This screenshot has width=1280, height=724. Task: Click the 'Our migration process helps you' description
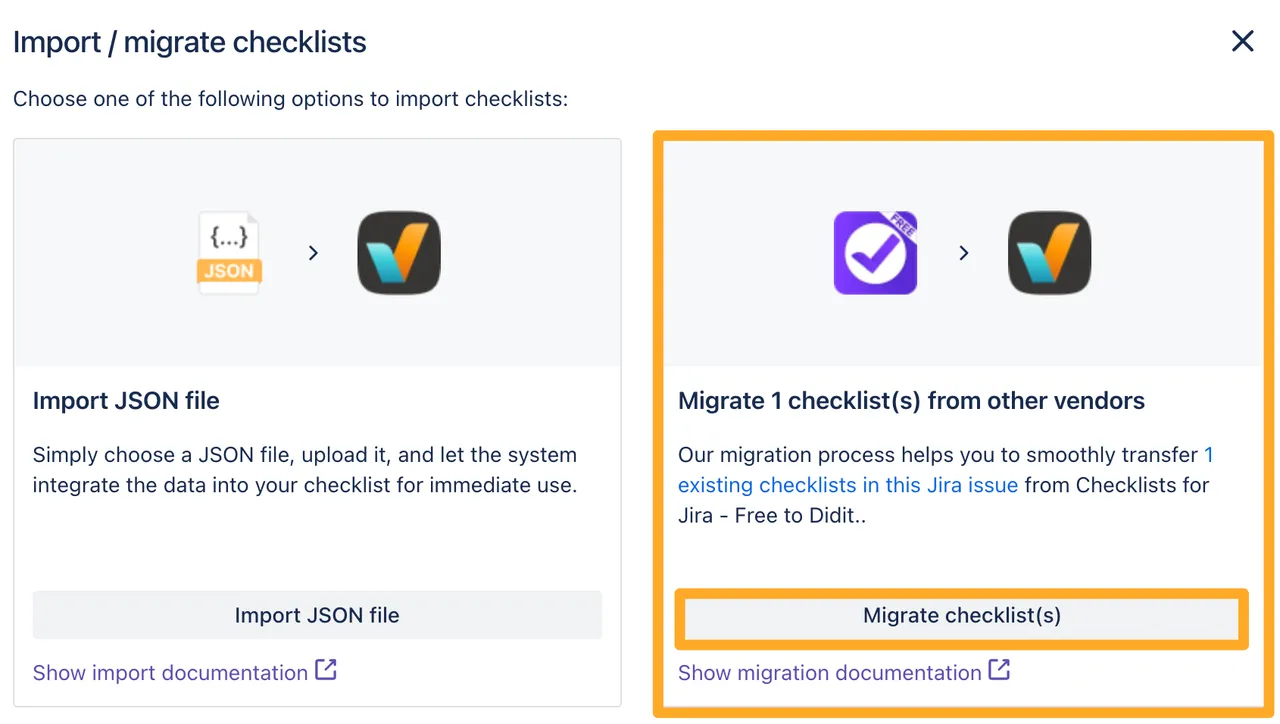click(945, 485)
